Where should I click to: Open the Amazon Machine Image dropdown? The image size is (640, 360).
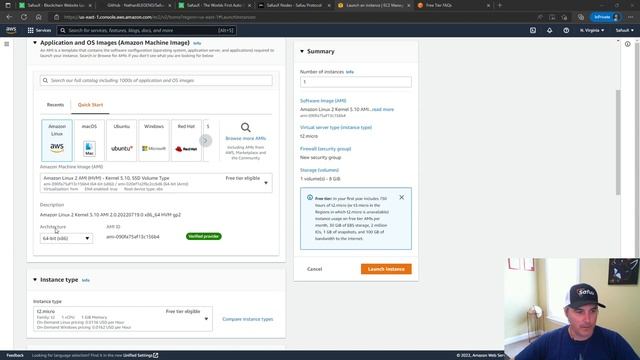point(156,183)
